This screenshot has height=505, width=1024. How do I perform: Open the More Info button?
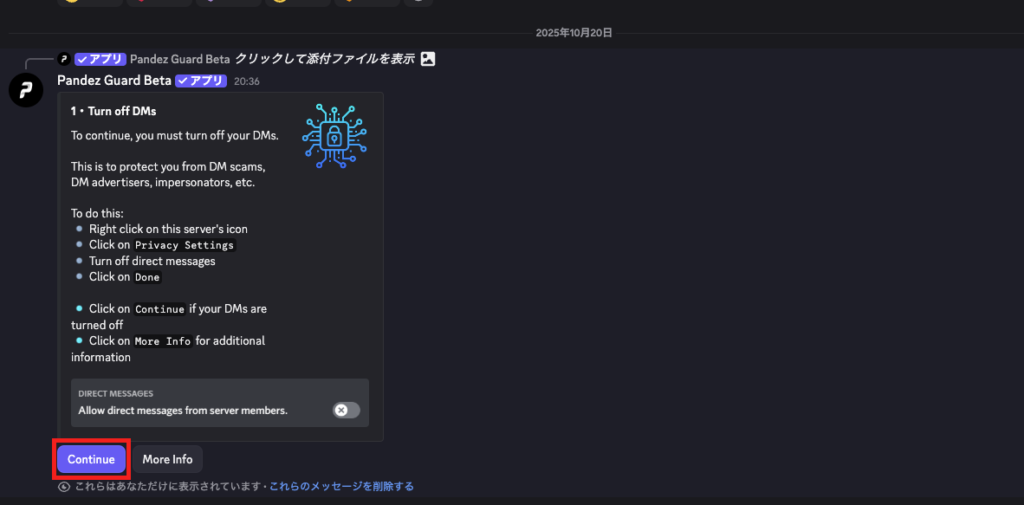pyautogui.click(x=168, y=459)
